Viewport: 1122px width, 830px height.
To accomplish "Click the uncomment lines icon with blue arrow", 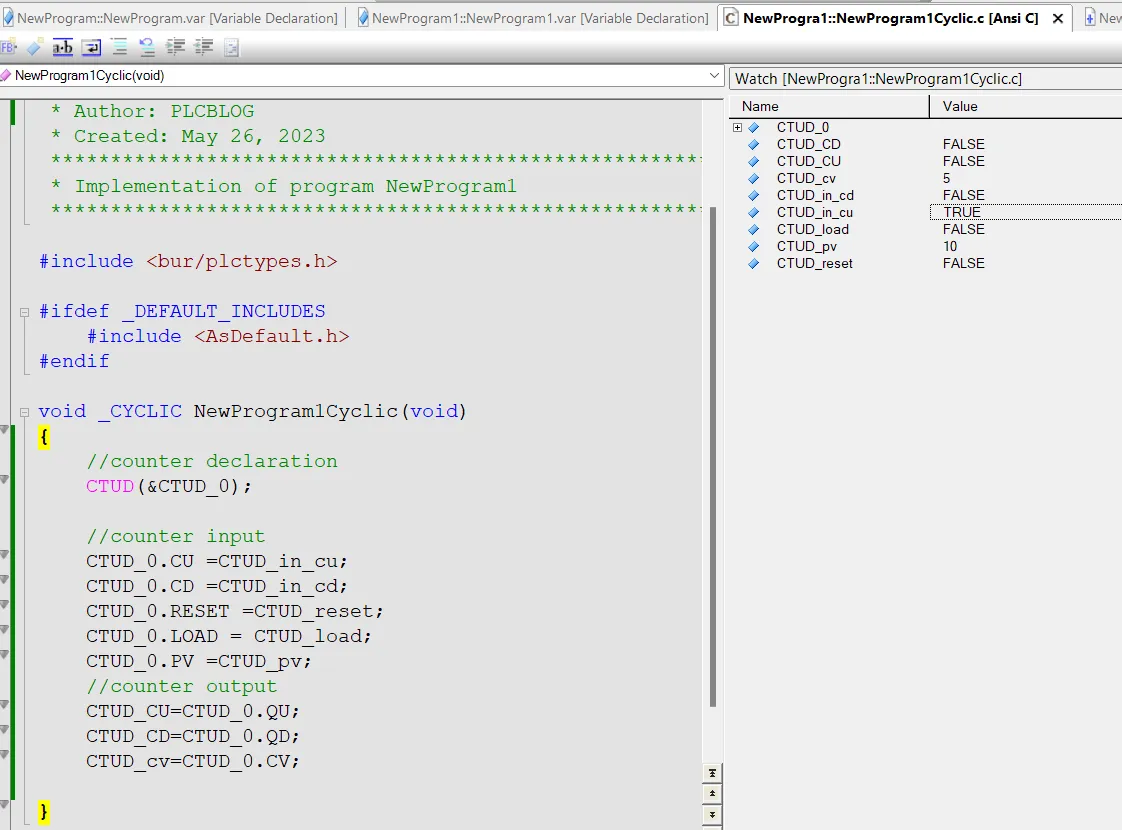I will coord(147,48).
